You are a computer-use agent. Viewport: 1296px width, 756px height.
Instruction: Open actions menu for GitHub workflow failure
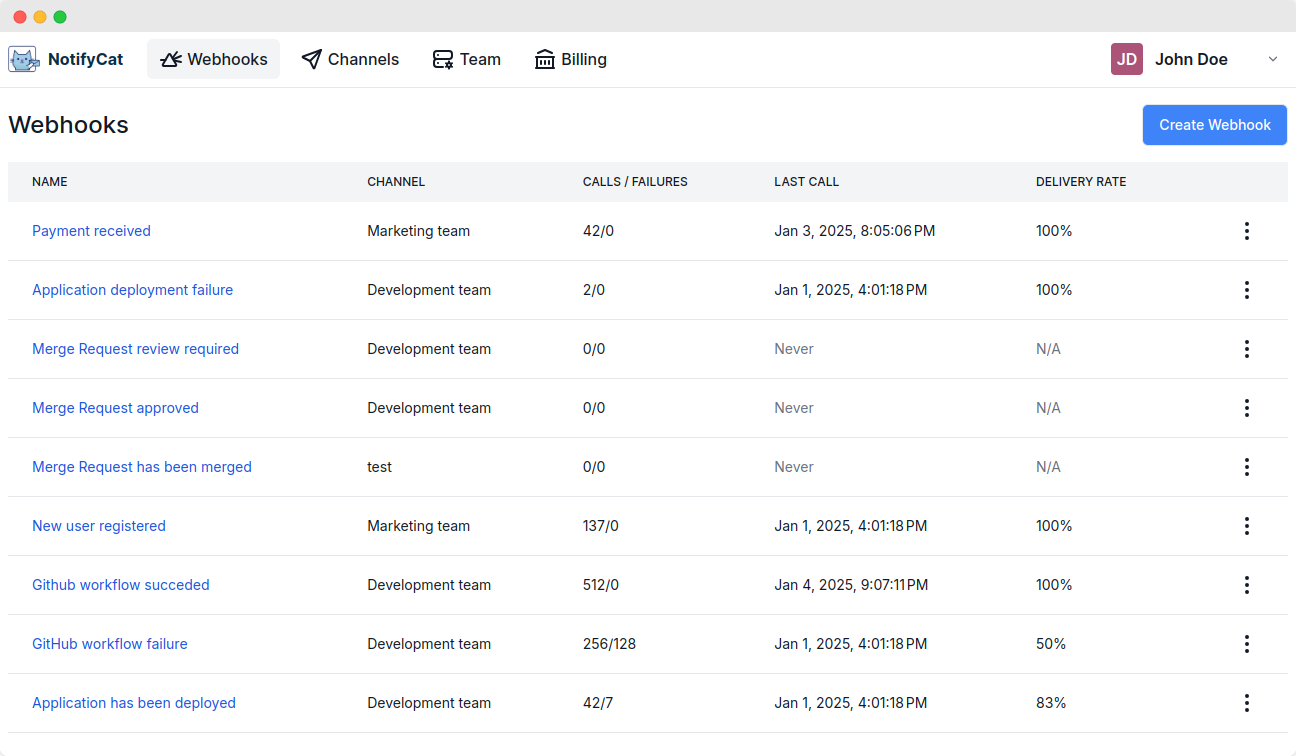pyautogui.click(x=1246, y=644)
